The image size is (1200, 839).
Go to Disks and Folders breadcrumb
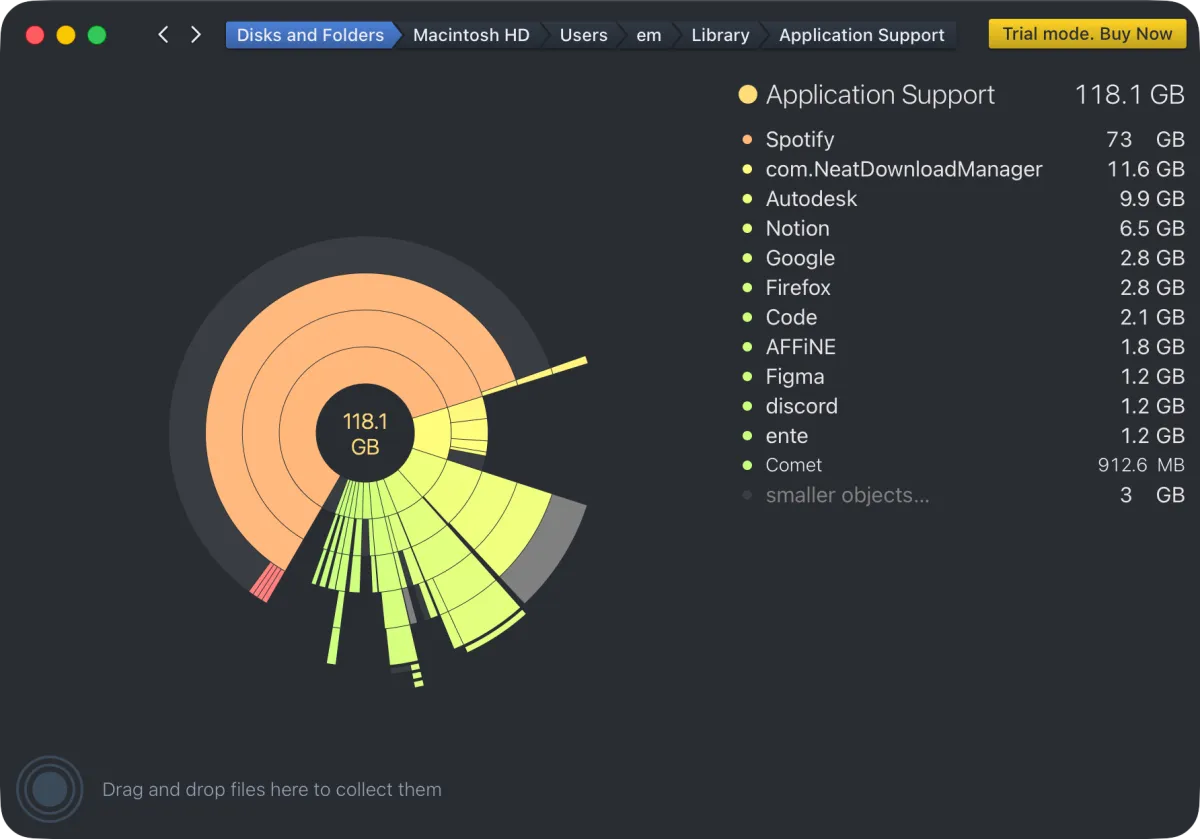pos(310,35)
